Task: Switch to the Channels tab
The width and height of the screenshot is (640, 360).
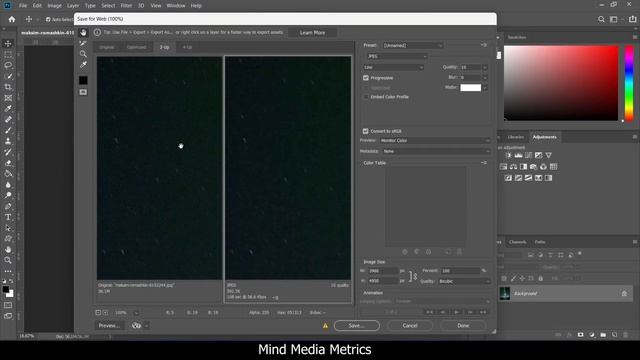Action: click(x=518, y=242)
